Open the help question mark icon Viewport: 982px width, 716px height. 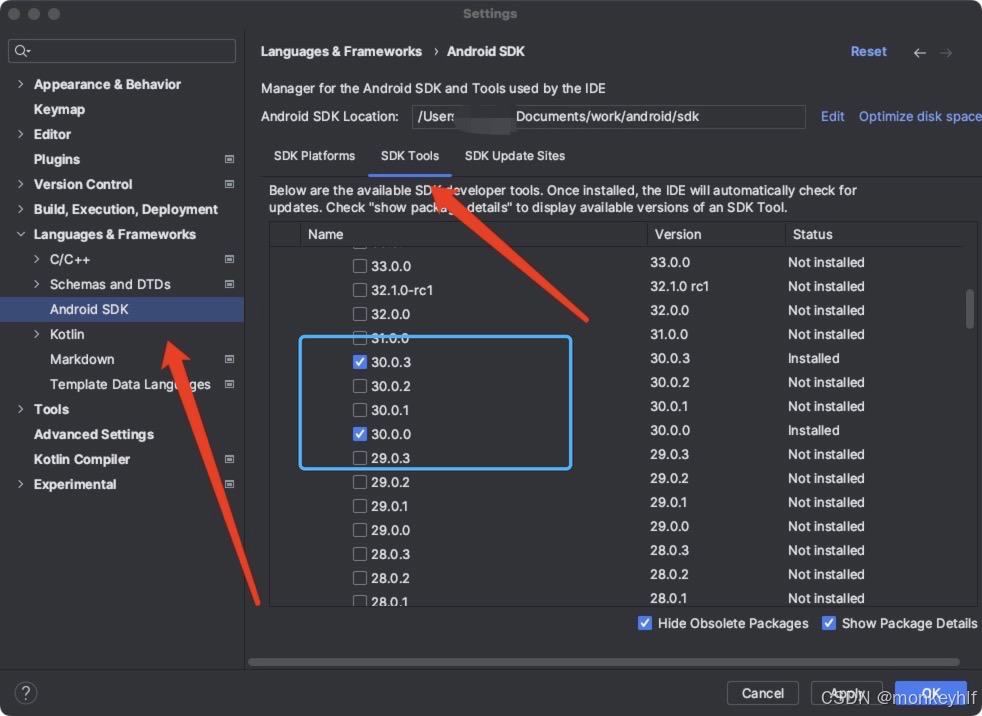26,693
